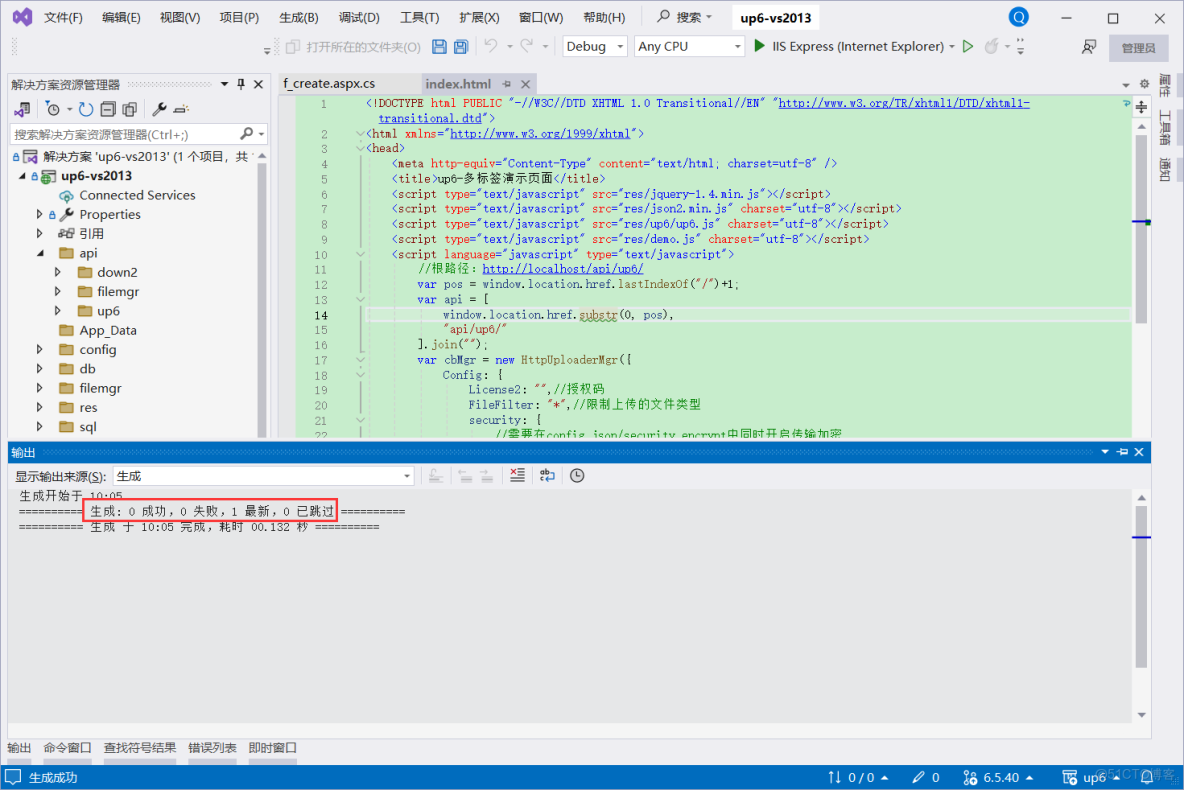Refresh the Solution Explorer
This screenshot has height=790, width=1184.
(85, 110)
